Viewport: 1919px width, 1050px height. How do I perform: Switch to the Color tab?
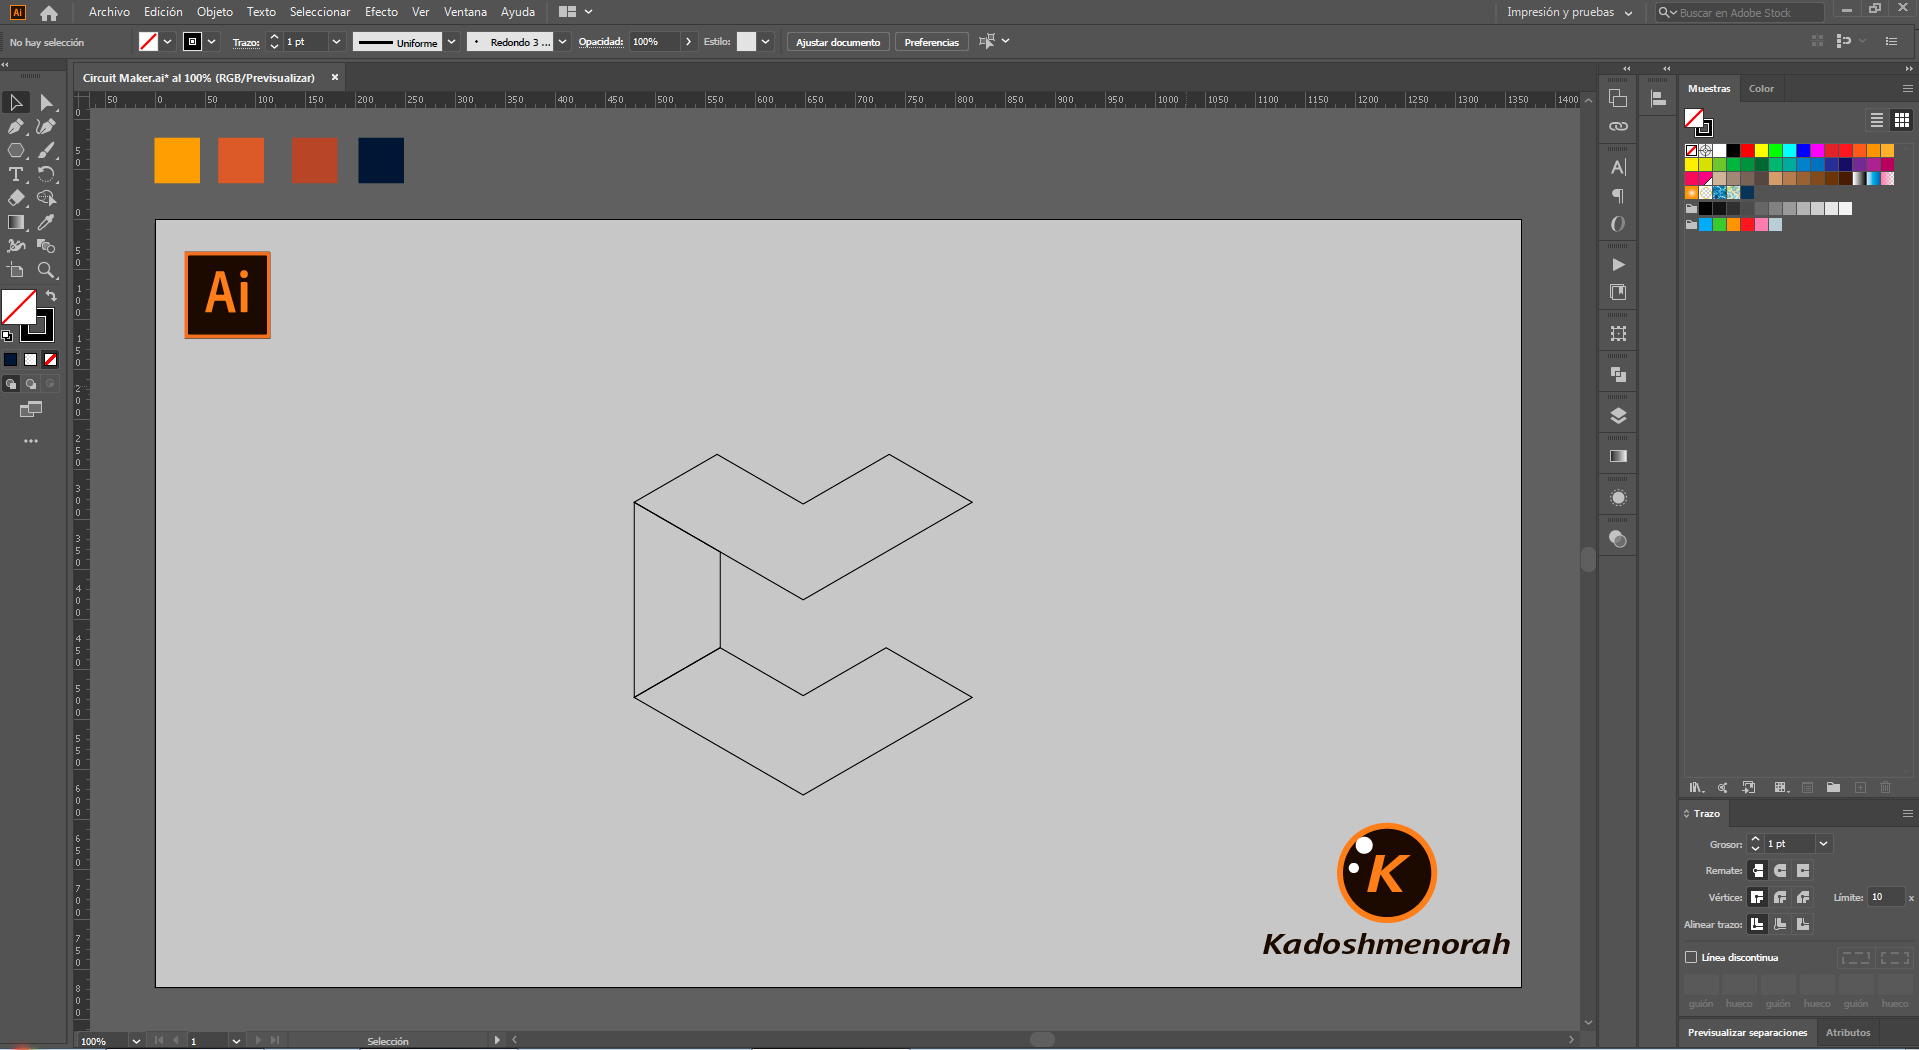point(1761,89)
